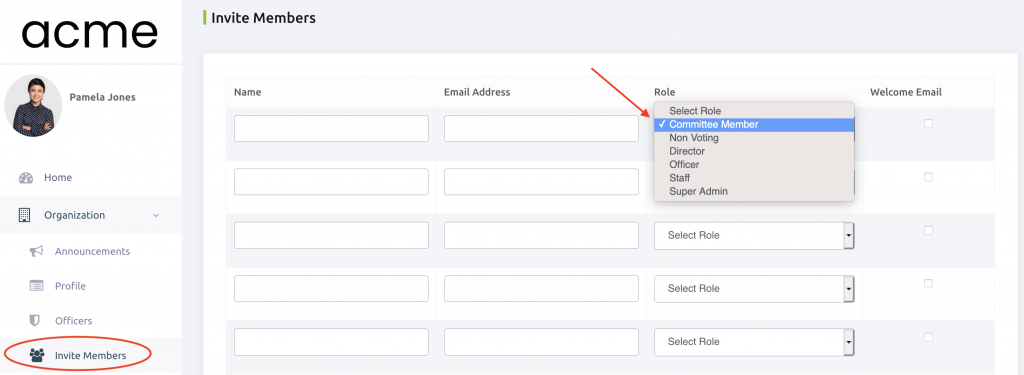Click the Role column header
This screenshot has height=375, width=1024.
(x=665, y=92)
